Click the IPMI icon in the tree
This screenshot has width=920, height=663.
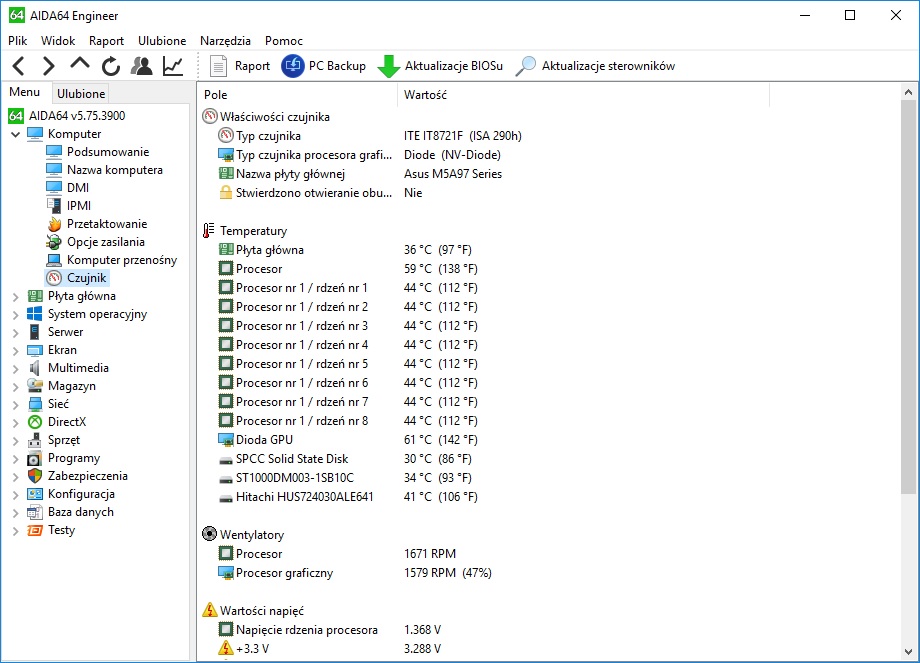[x=54, y=206]
